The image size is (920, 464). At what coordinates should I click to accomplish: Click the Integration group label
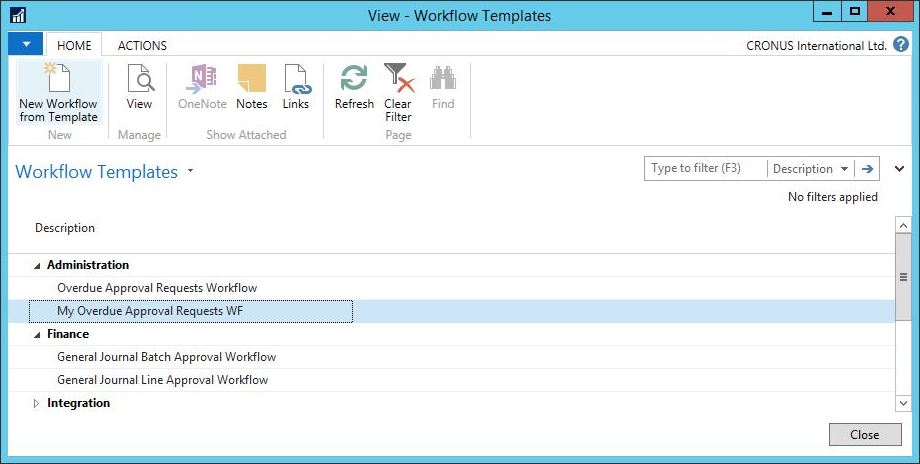click(79, 403)
